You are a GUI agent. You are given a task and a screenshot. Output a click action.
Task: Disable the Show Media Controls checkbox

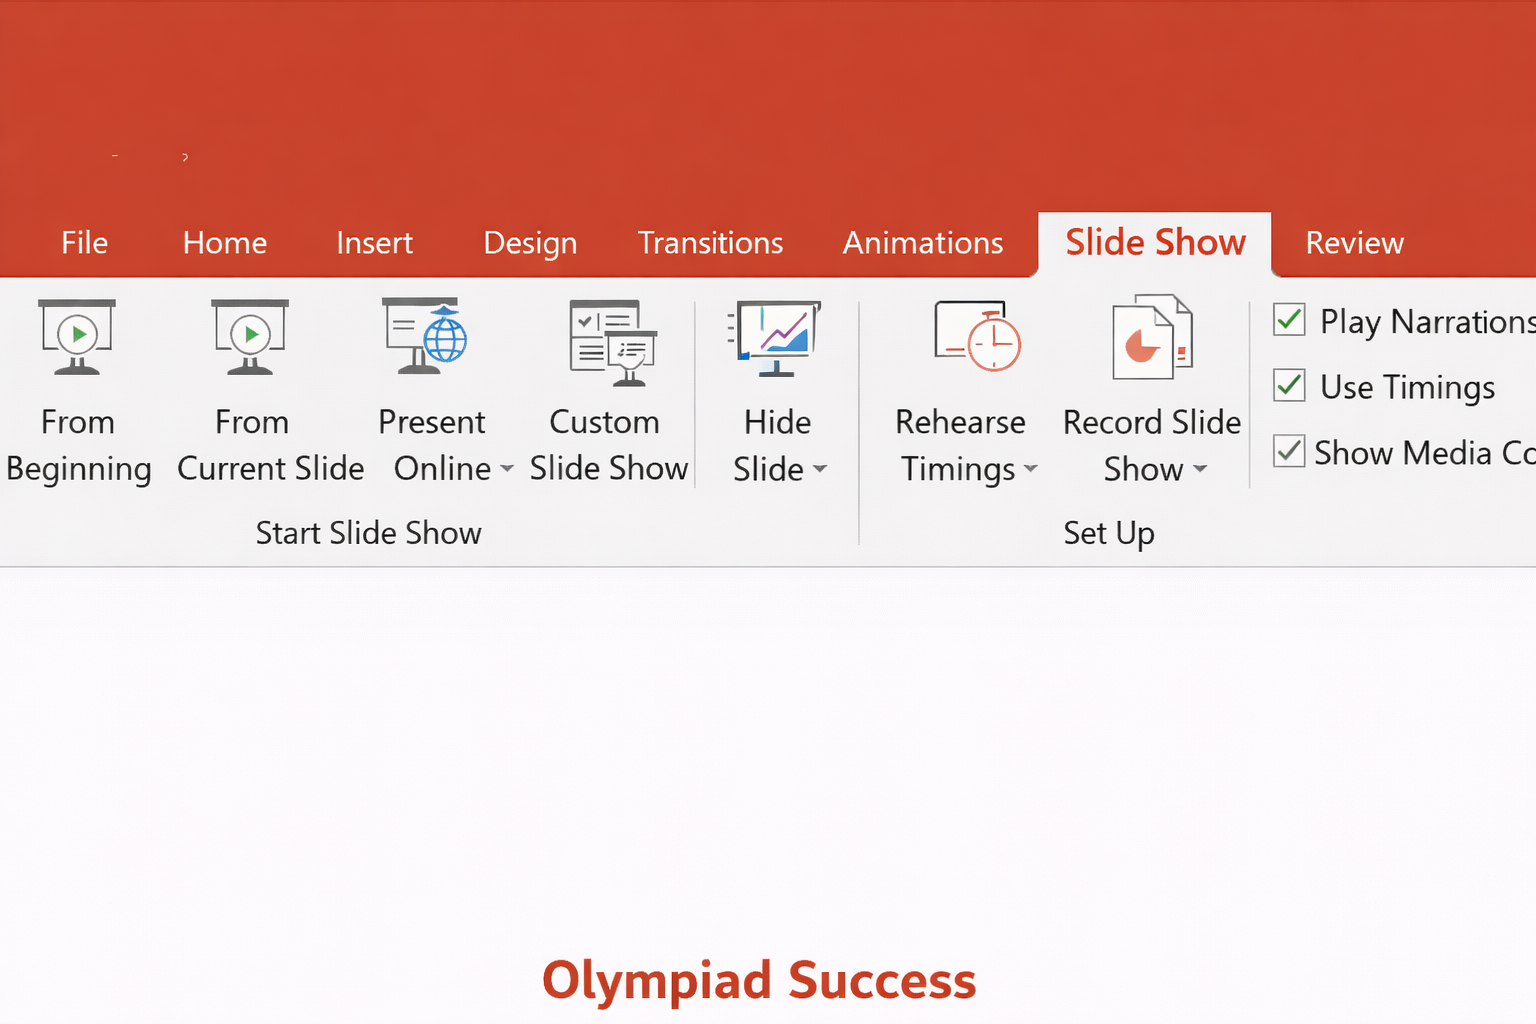tap(1289, 452)
